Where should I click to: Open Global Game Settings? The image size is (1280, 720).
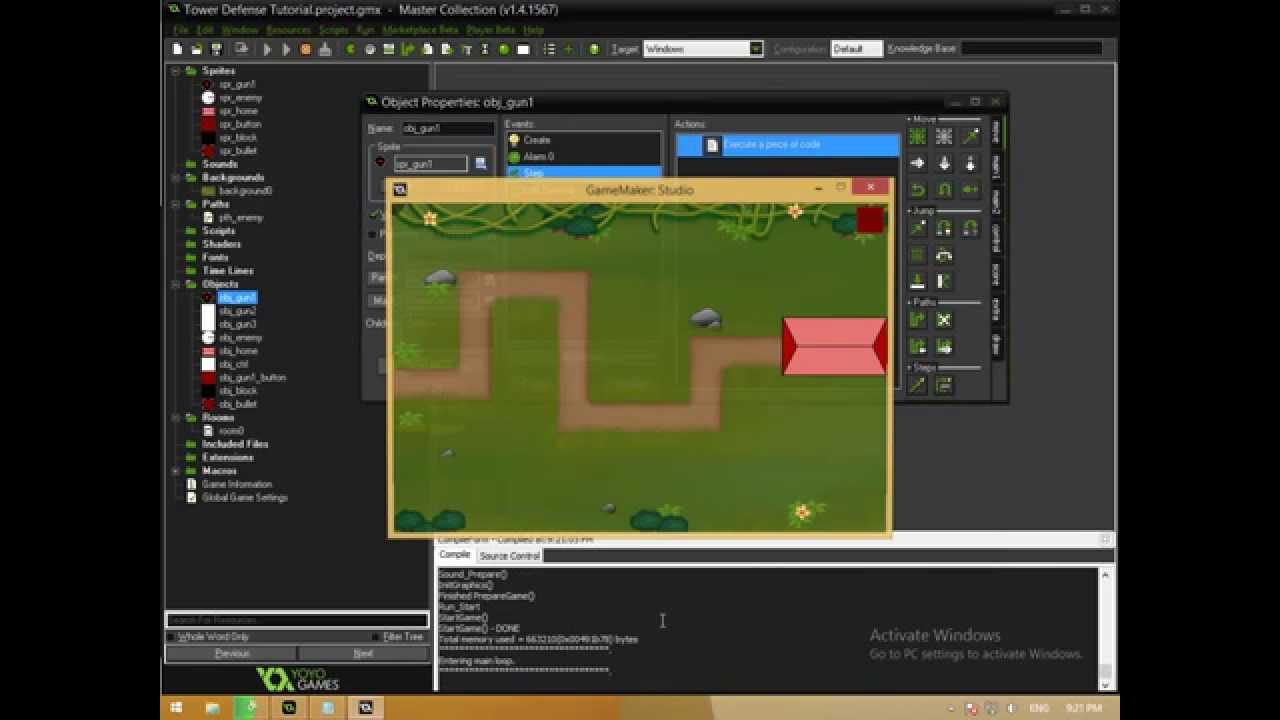click(245, 497)
